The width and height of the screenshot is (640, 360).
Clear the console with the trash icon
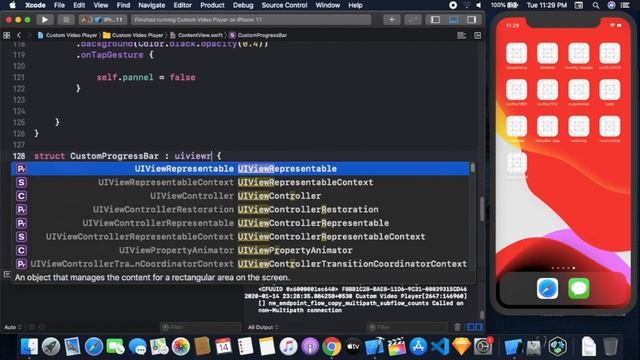click(x=457, y=327)
